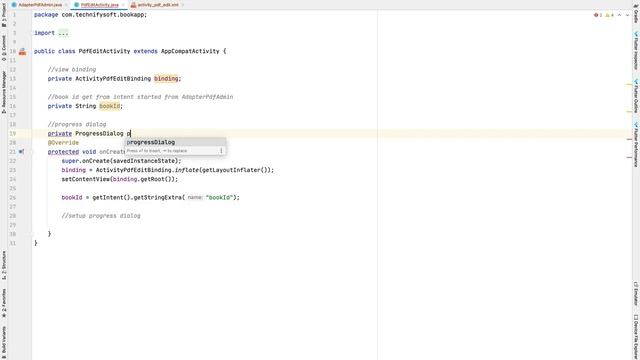Image resolution: width=640 pixels, height=360 pixels.
Task: Go to previous highlighted error arrow
Action: tap(620, 15)
